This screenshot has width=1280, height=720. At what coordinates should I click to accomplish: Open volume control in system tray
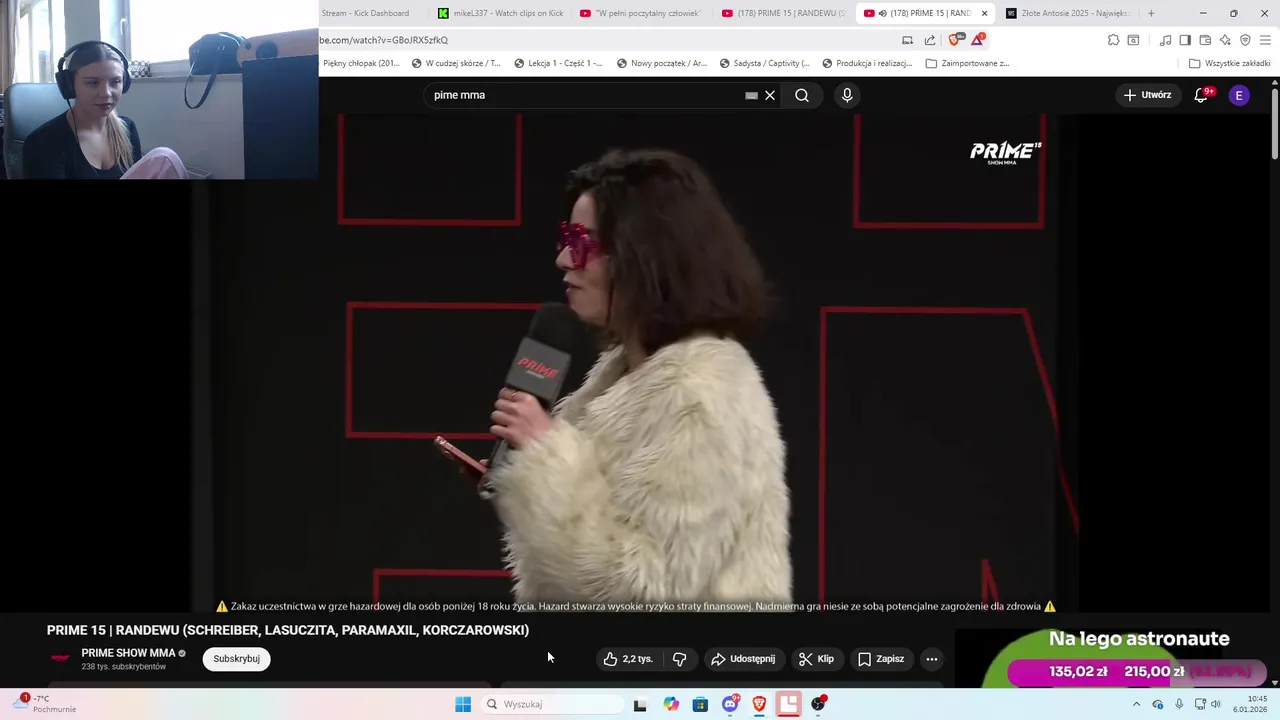pyautogui.click(x=1216, y=704)
